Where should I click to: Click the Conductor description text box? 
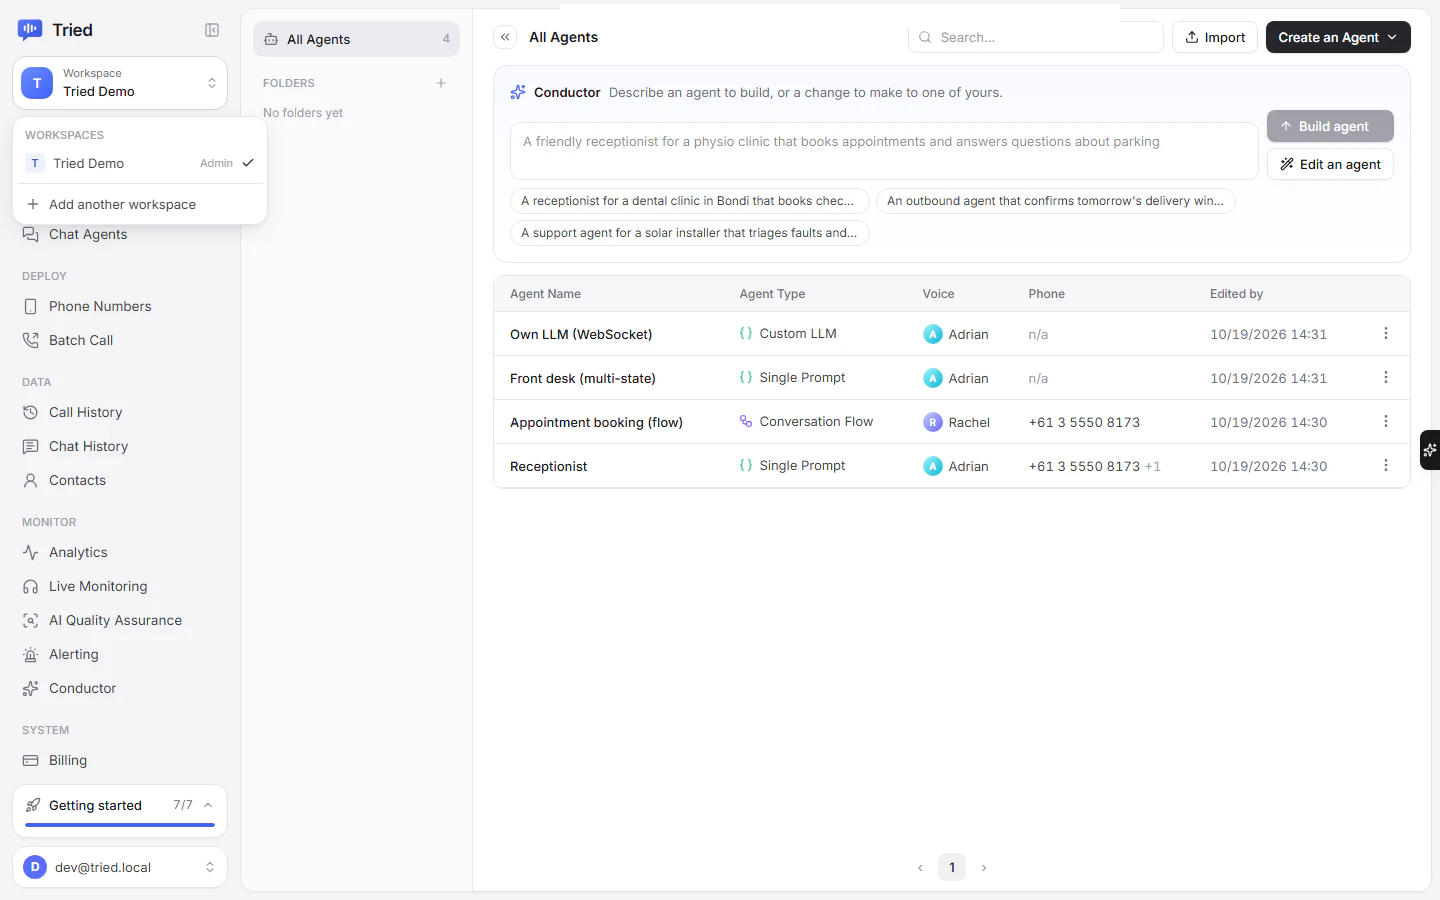884,151
